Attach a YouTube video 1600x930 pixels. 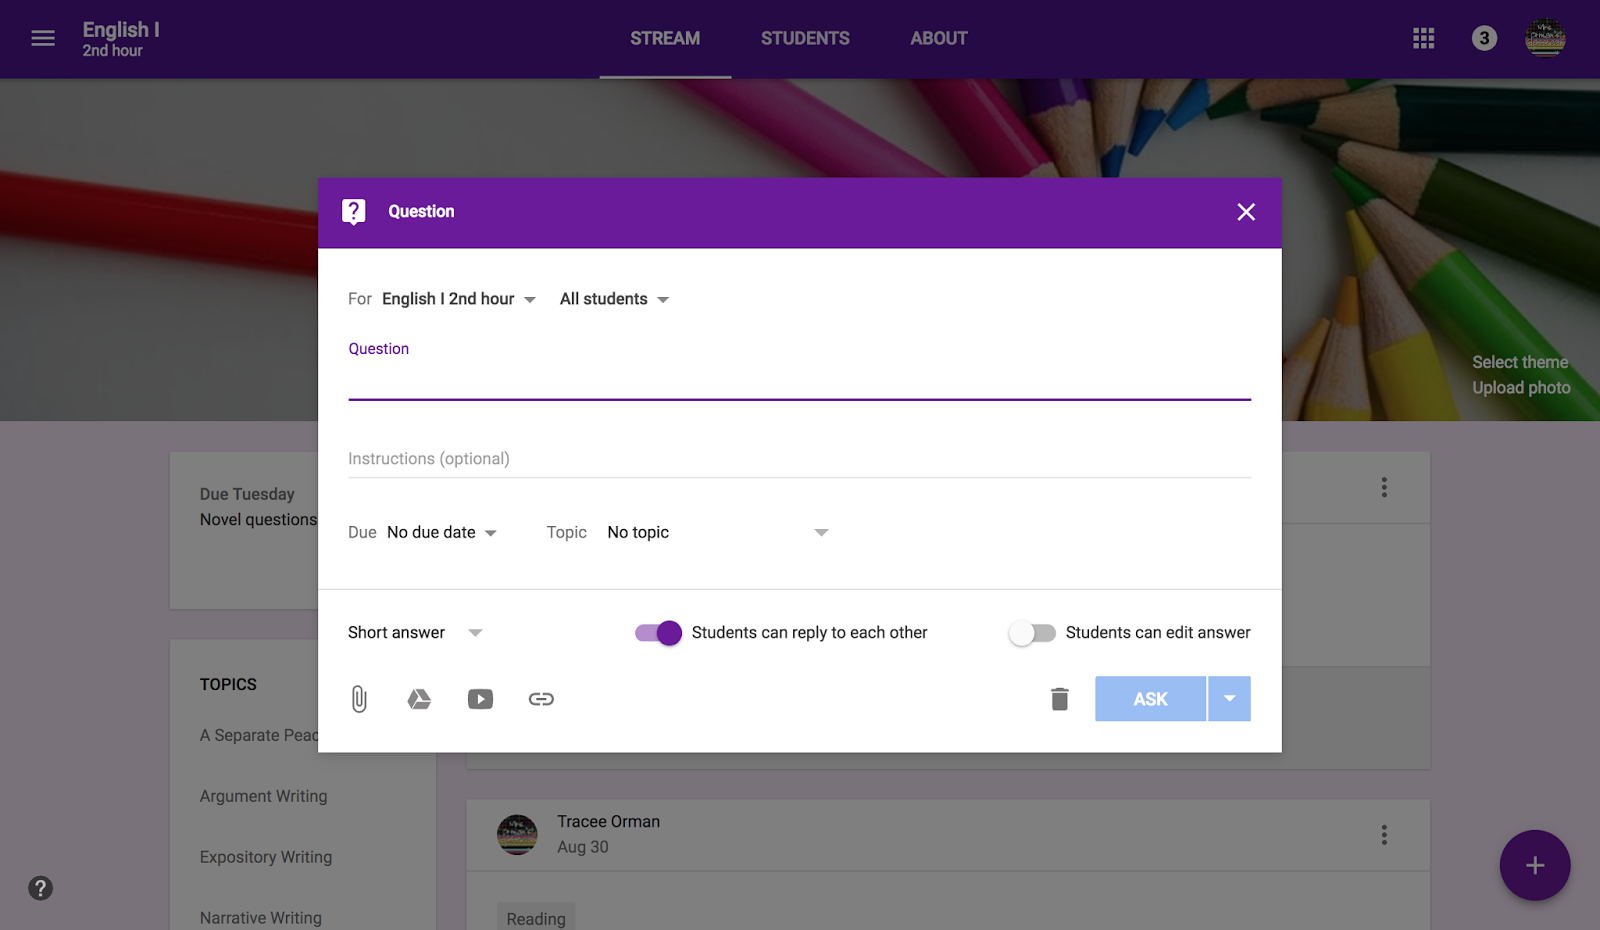480,698
